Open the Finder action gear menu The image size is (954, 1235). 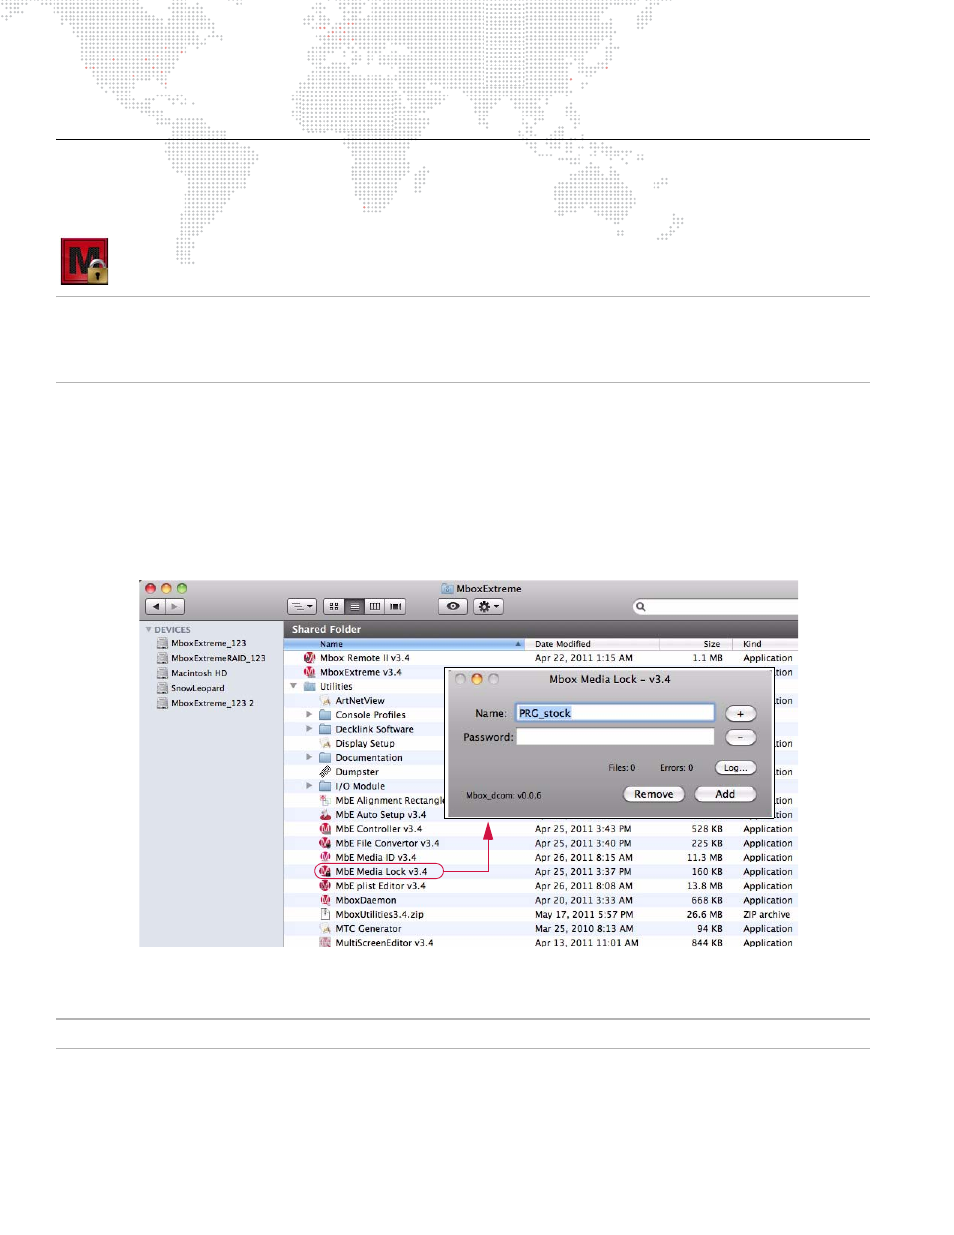pos(488,606)
